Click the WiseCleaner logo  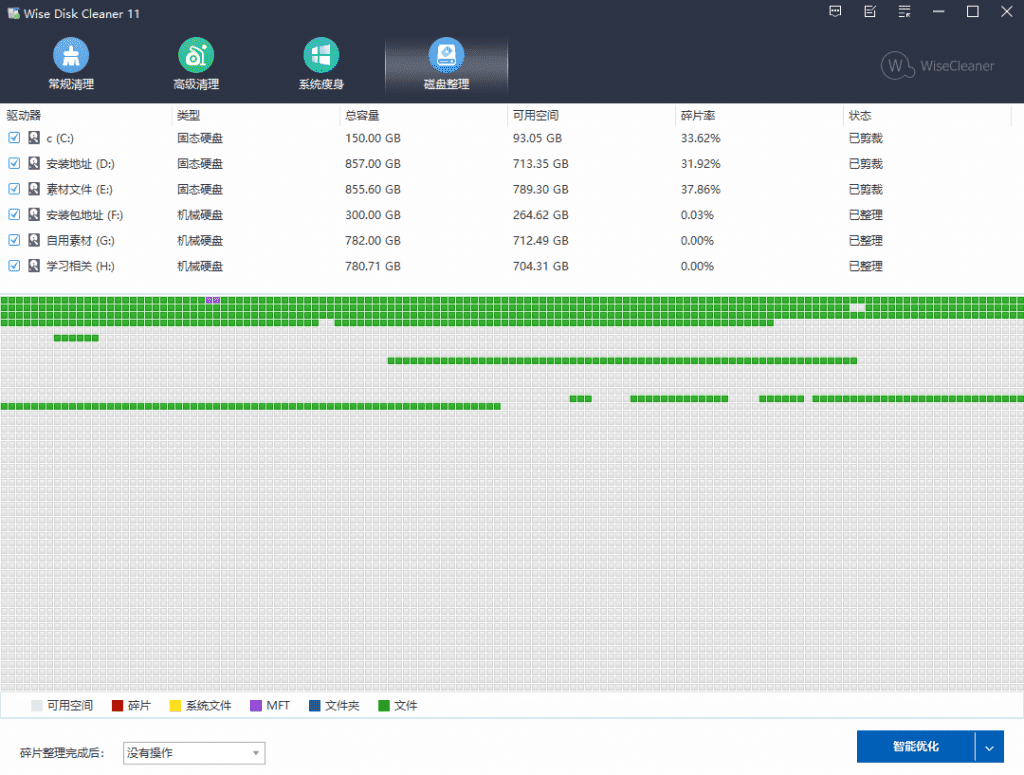click(937, 66)
